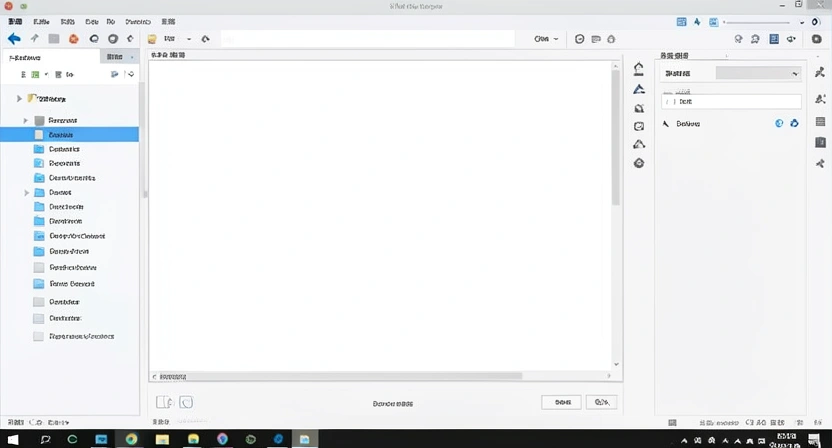832x448 pixels.
Task: Click the green grid icon in left panel toolbar
Action: (35, 74)
